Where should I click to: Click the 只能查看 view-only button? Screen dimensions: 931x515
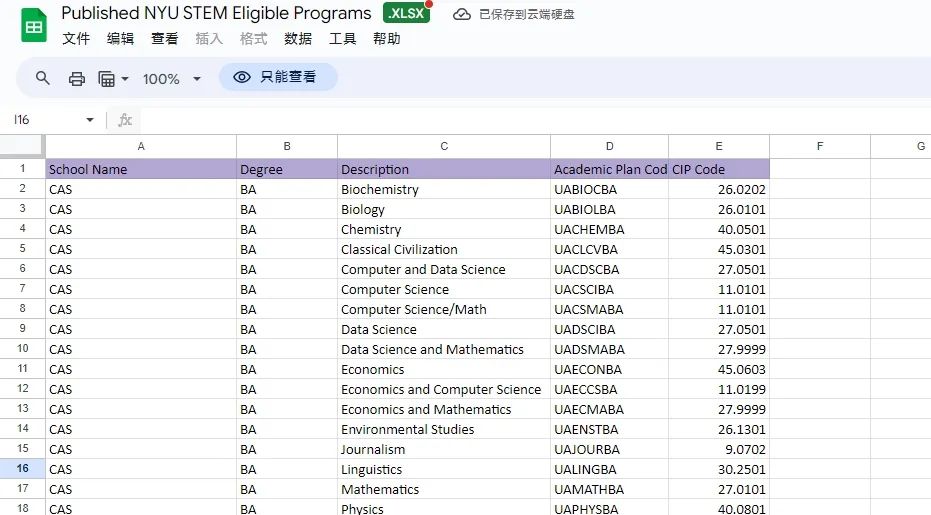tap(278, 77)
